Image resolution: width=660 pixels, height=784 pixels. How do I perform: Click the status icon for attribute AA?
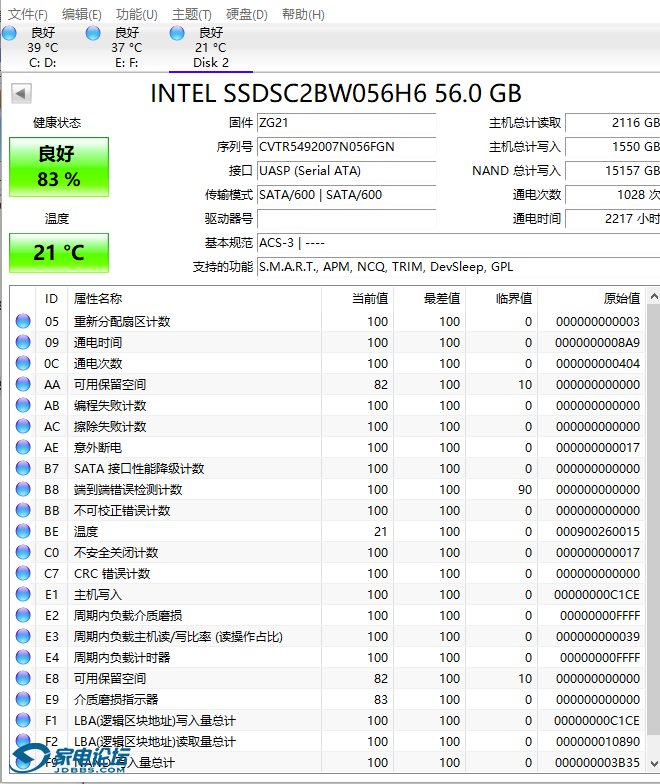pyautogui.click(x=23, y=384)
